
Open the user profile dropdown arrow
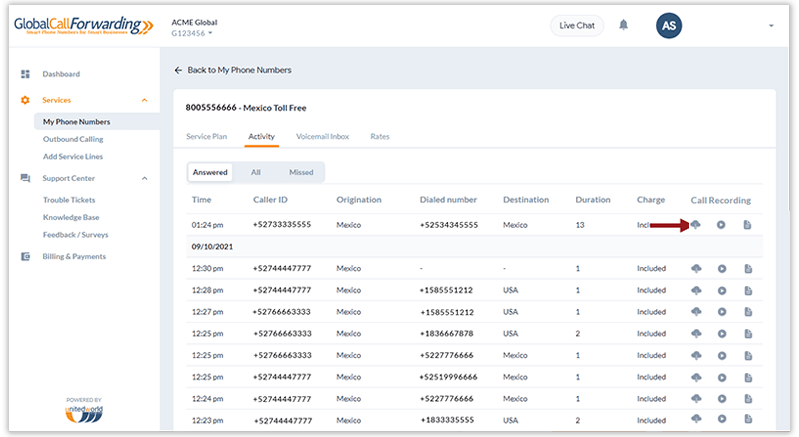(x=771, y=25)
